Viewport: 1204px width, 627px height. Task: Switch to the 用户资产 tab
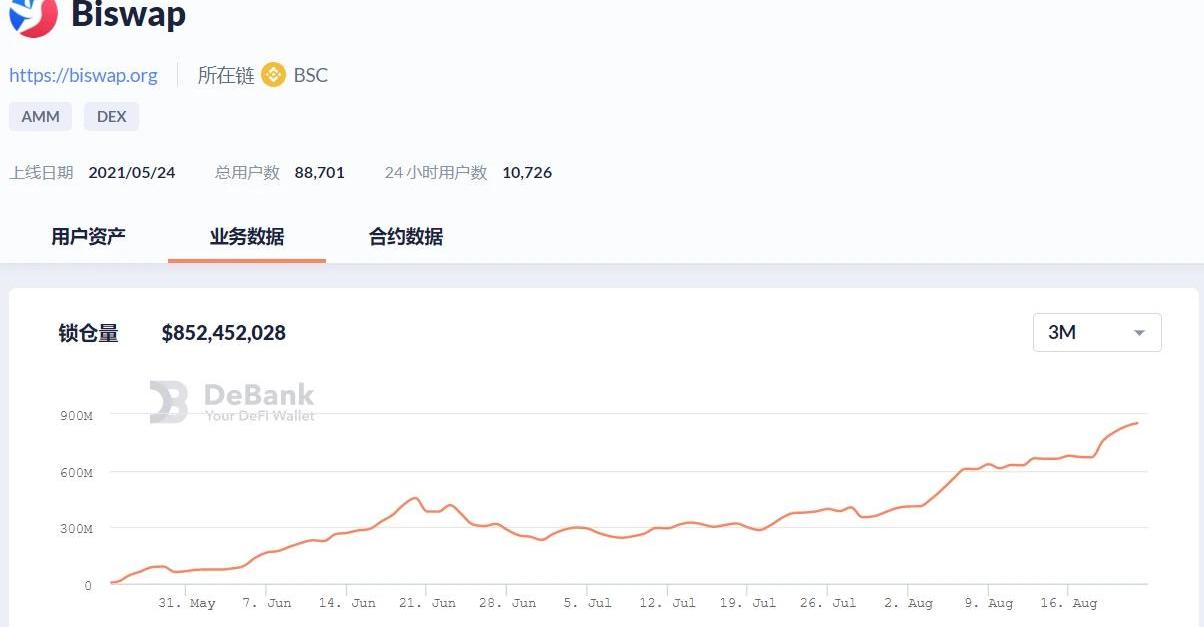point(88,237)
